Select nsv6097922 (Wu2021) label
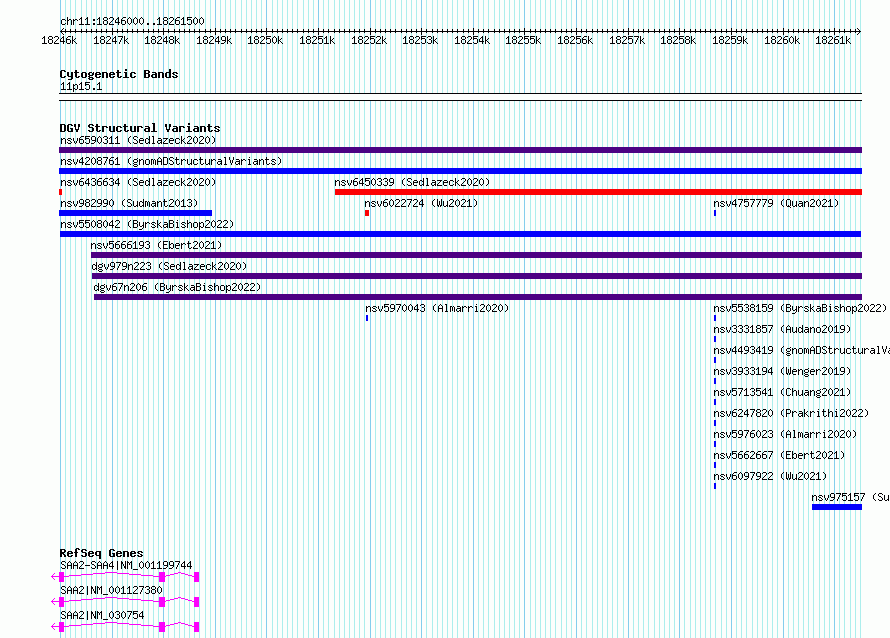This screenshot has width=890, height=638. [x=770, y=476]
